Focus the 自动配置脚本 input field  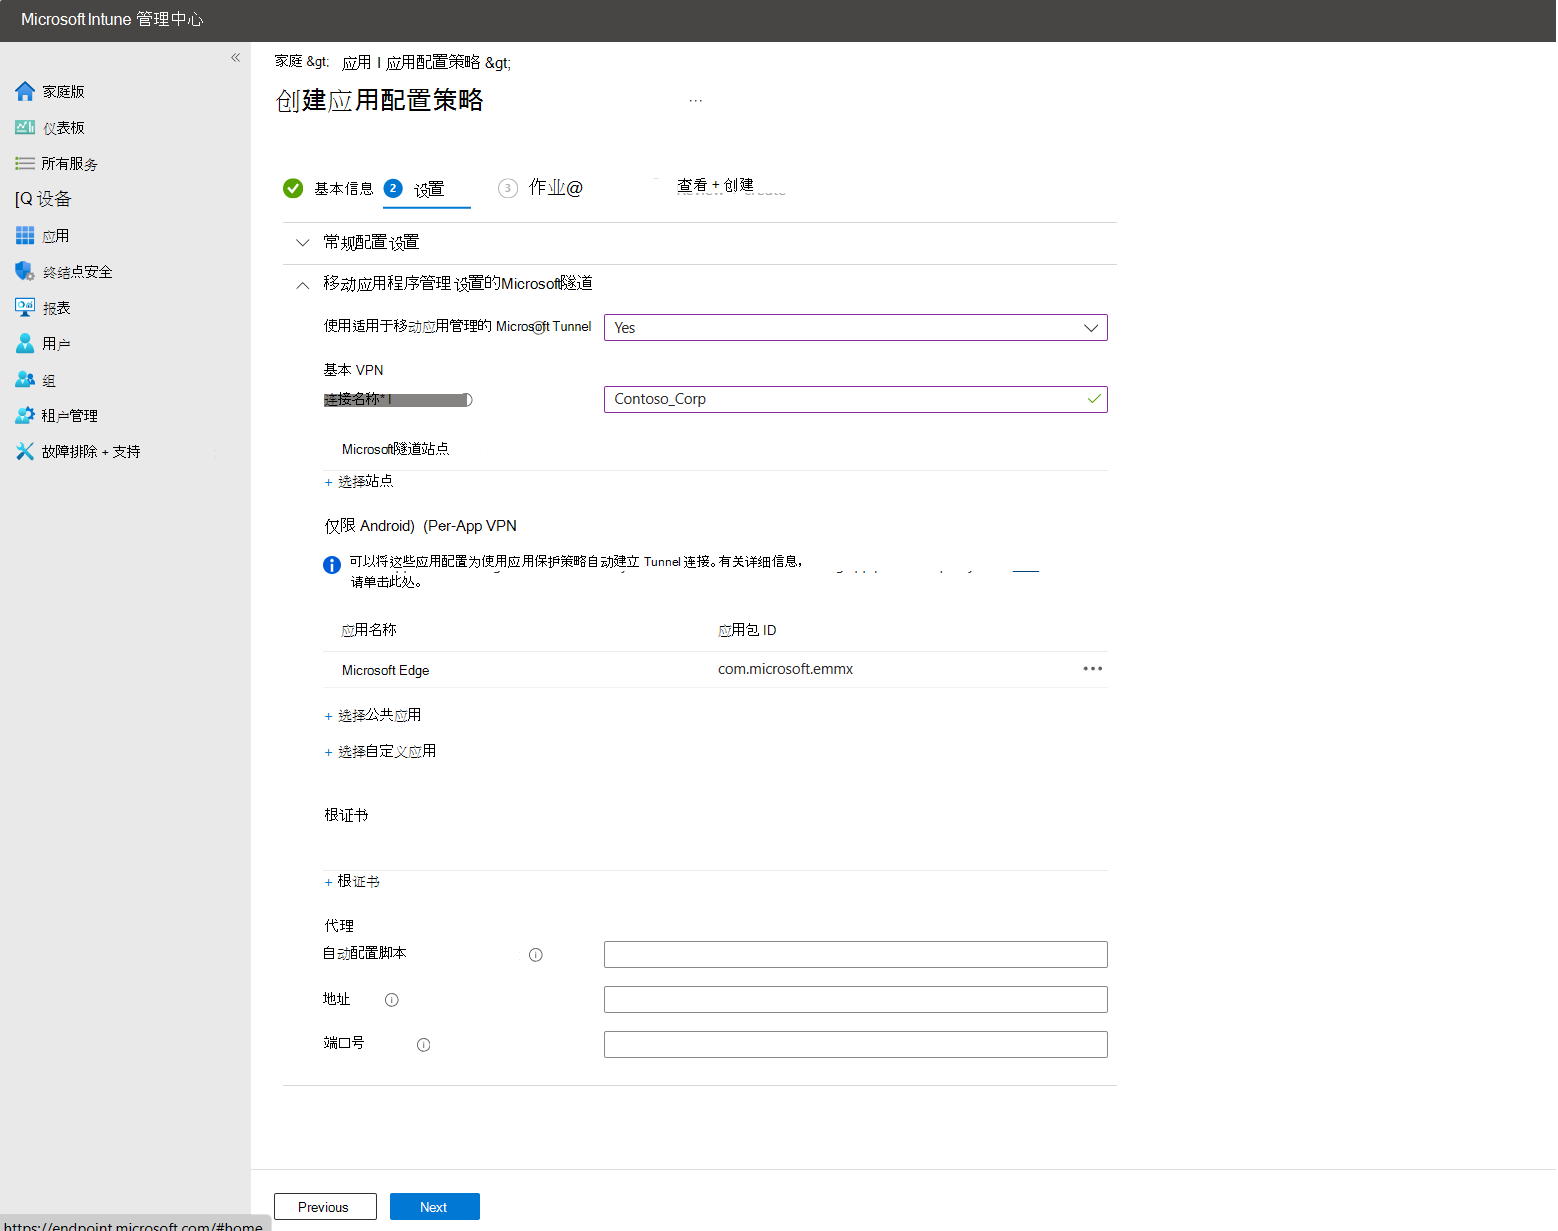pyautogui.click(x=855, y=955)
